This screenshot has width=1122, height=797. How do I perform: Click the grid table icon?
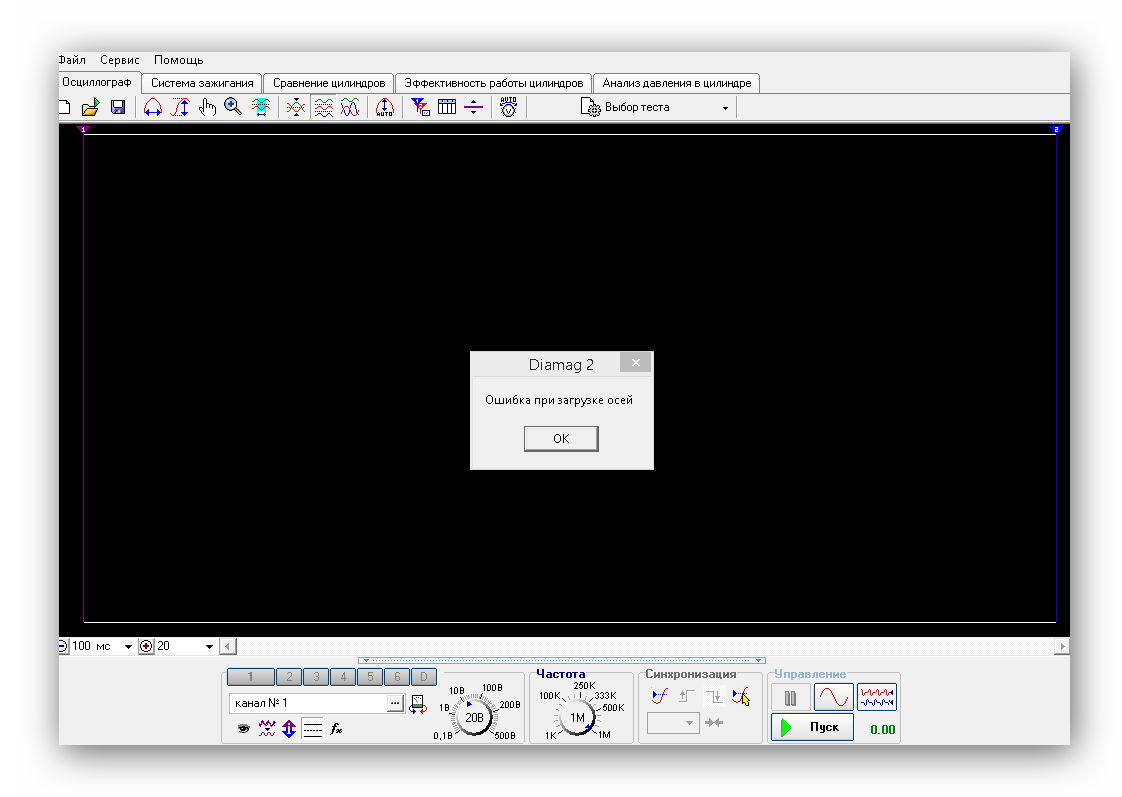coord(447,107)
